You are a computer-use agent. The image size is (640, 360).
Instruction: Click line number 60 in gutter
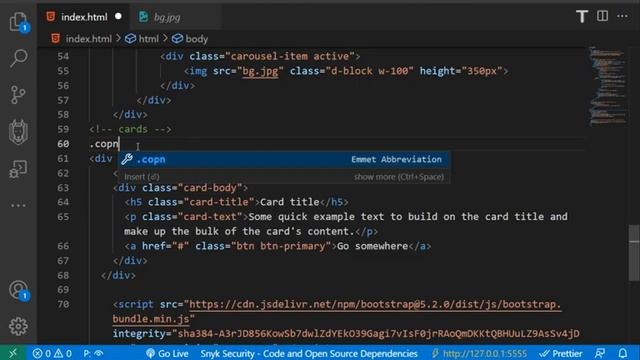(x=63, y=144)
